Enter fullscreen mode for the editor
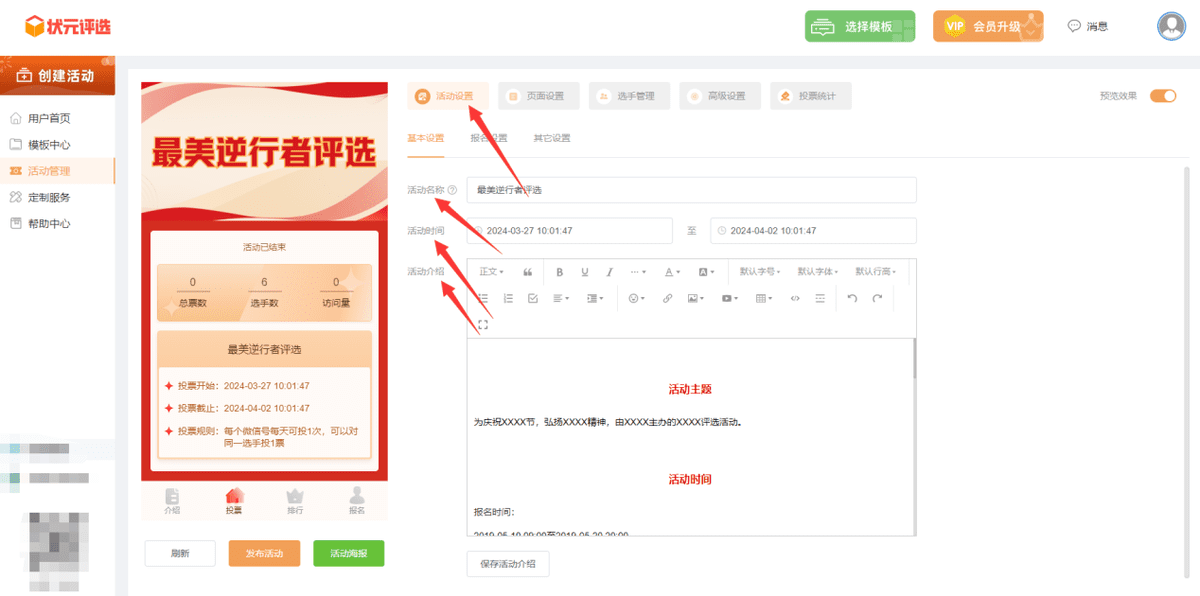This screenshot has height=596, width=1200. pyautogui.click(x=483, y=324)
